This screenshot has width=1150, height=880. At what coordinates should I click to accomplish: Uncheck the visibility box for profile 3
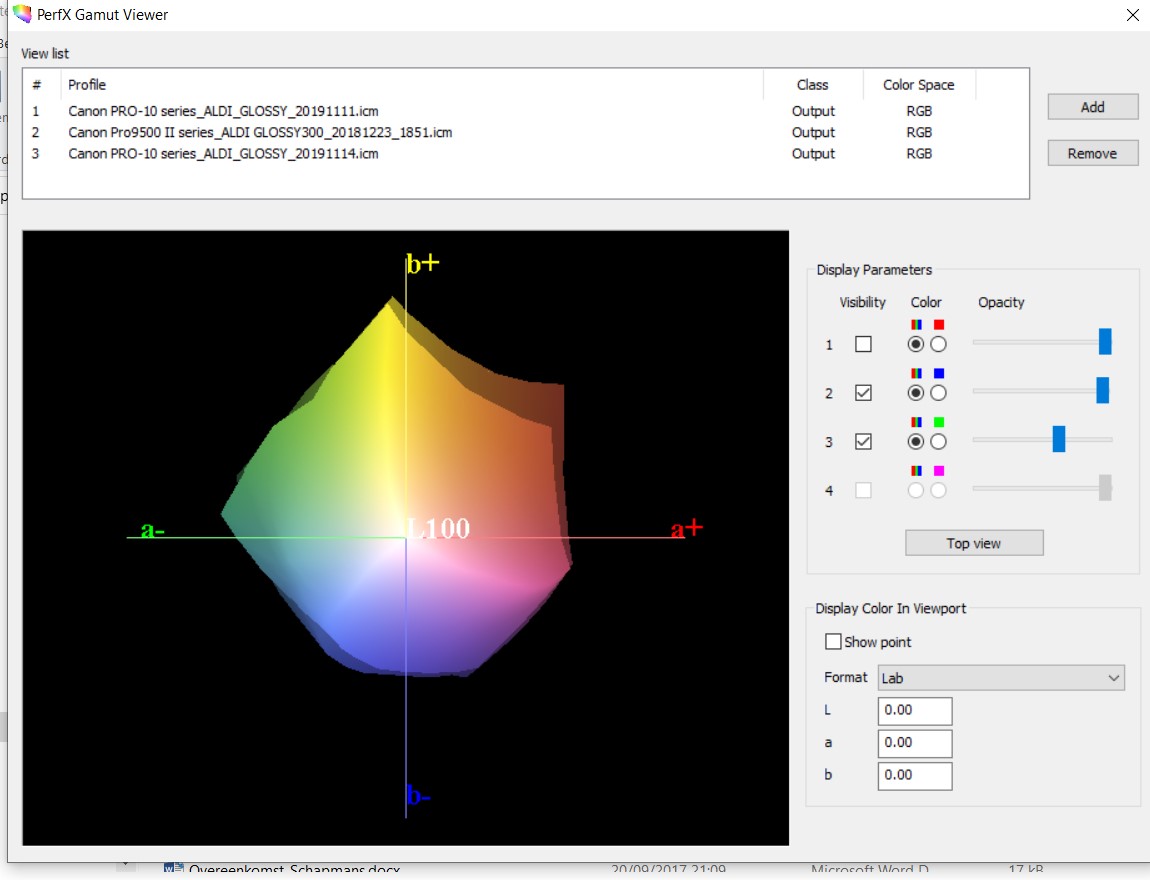[863, 441]
